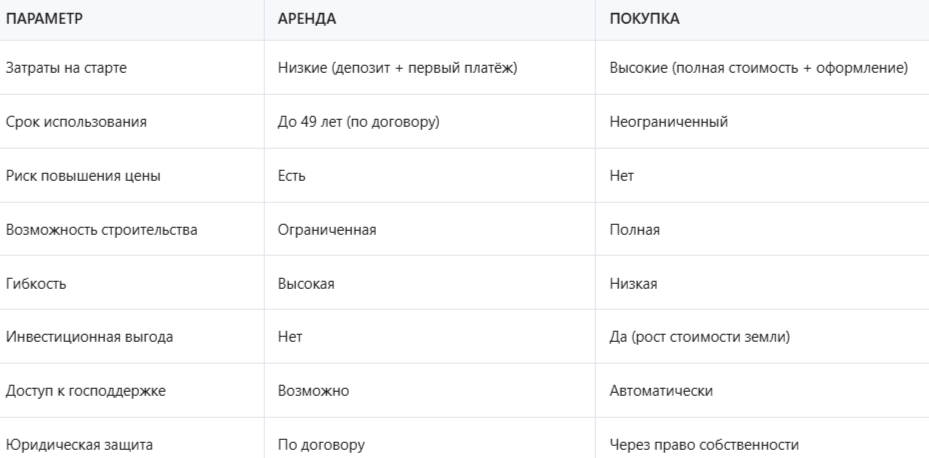
Task: Click the 'Высокая' flexibility cell
Action: (306, 284)
